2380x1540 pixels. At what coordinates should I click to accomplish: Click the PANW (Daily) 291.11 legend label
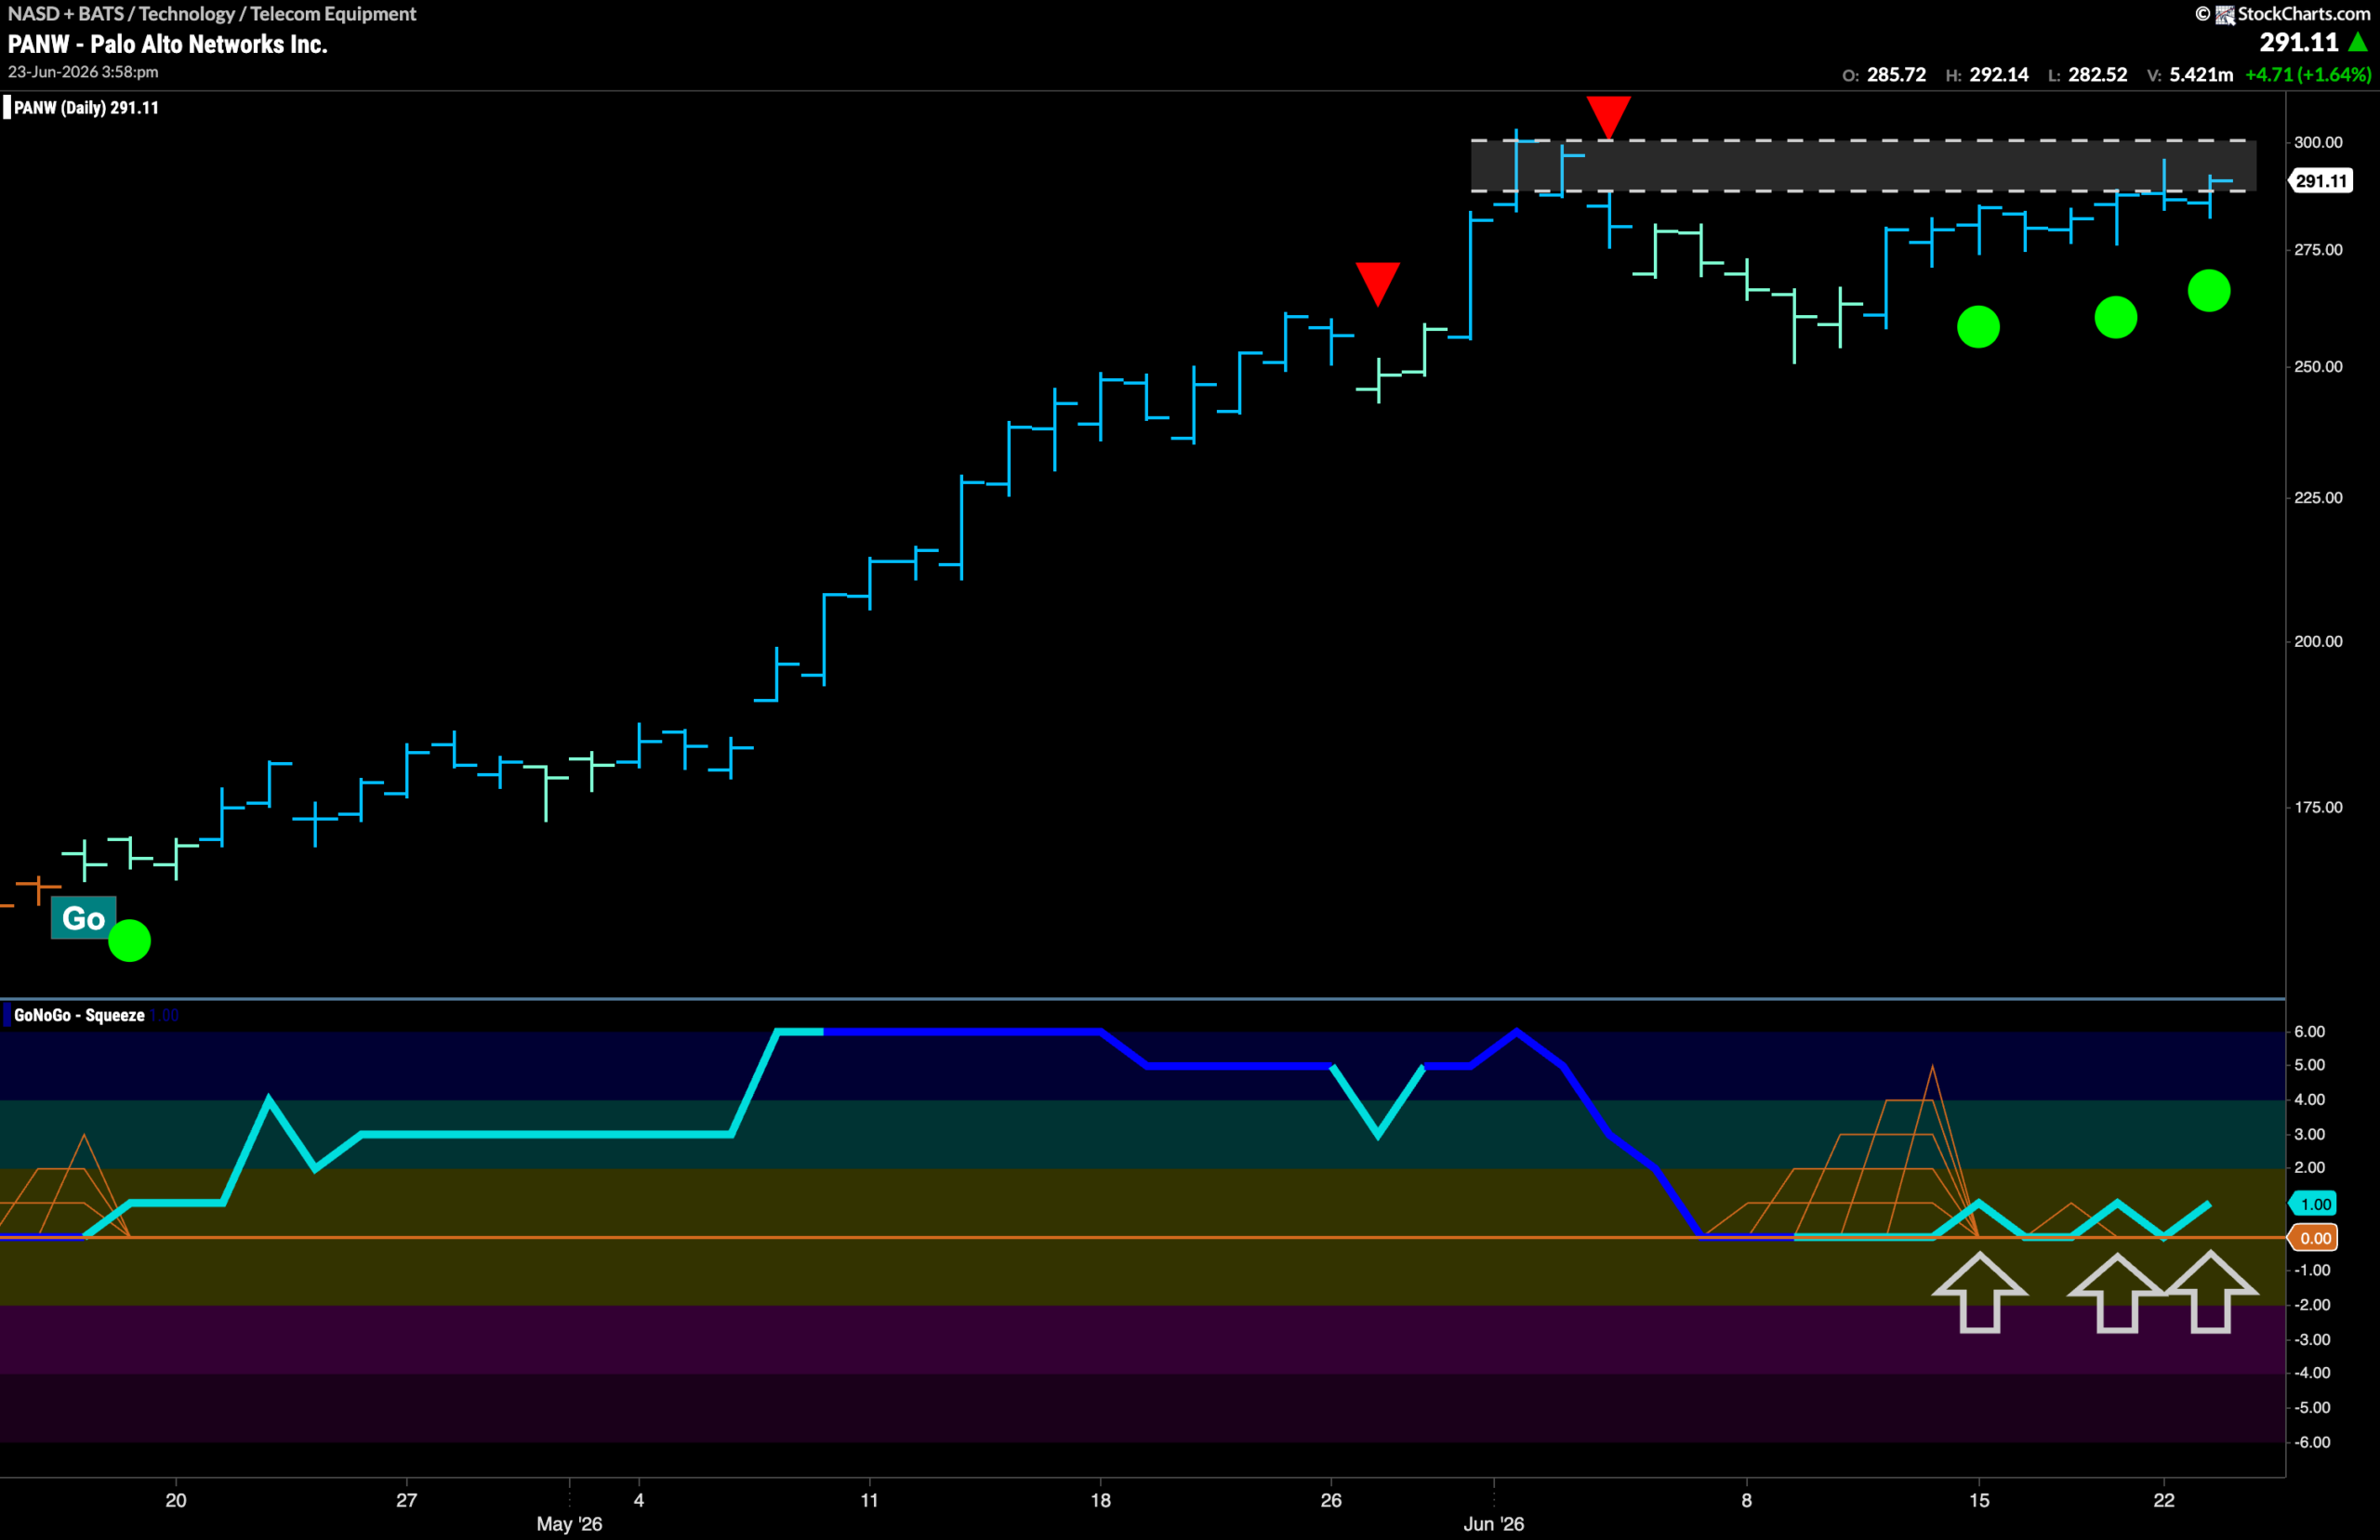(86, 108)
